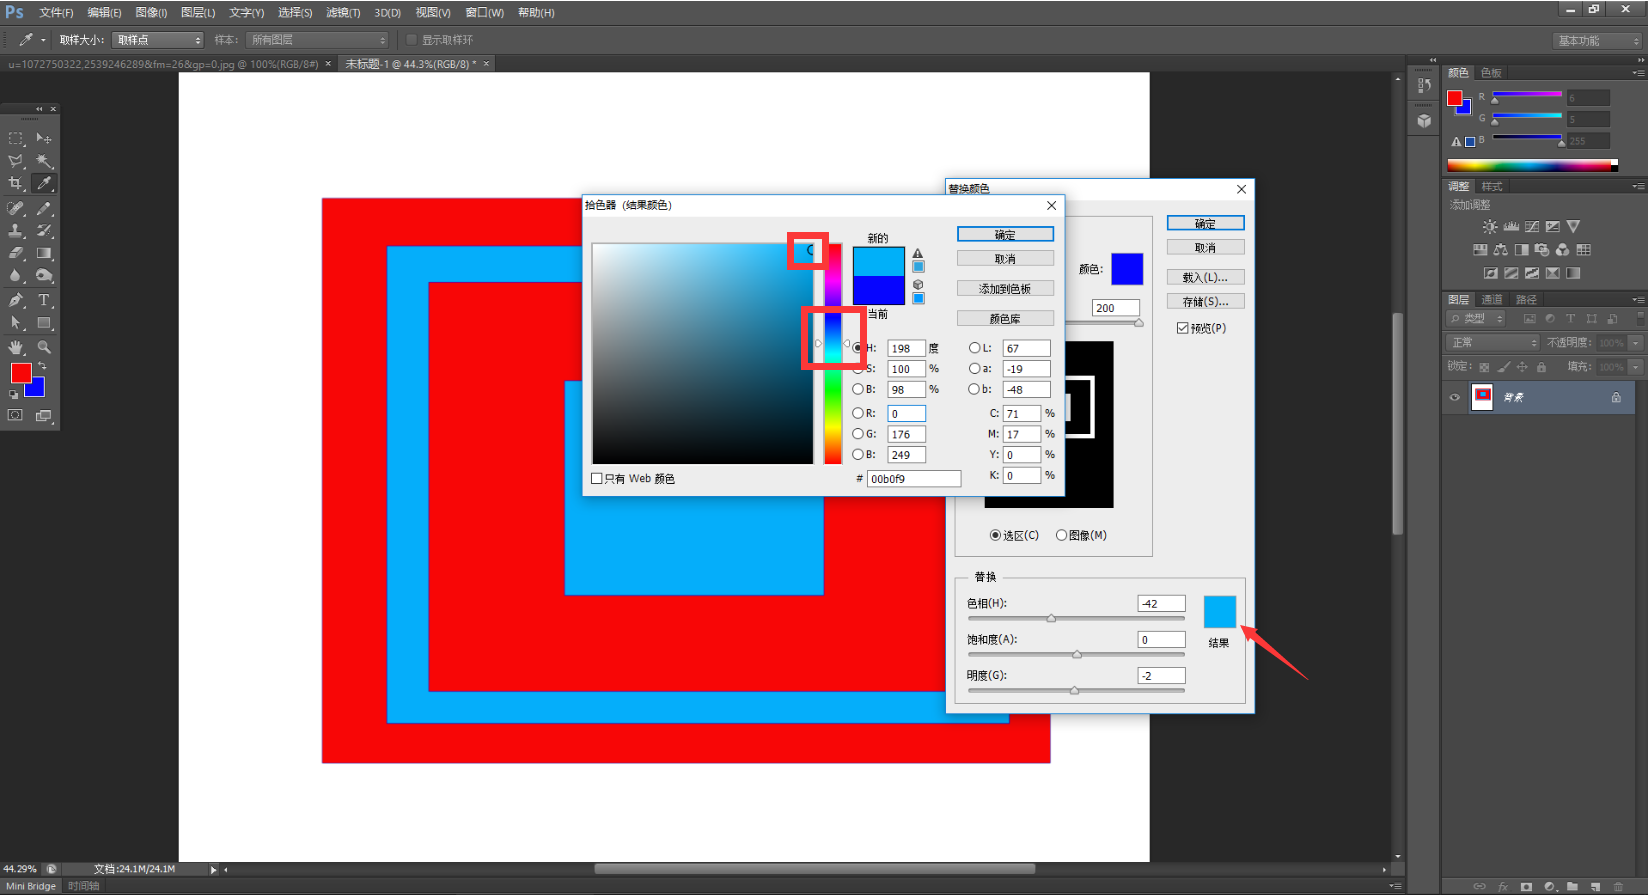The height and width of the screenshot is (895, 1648).
Task: Select the Pencil tool in toolbox
Action: 44,208
